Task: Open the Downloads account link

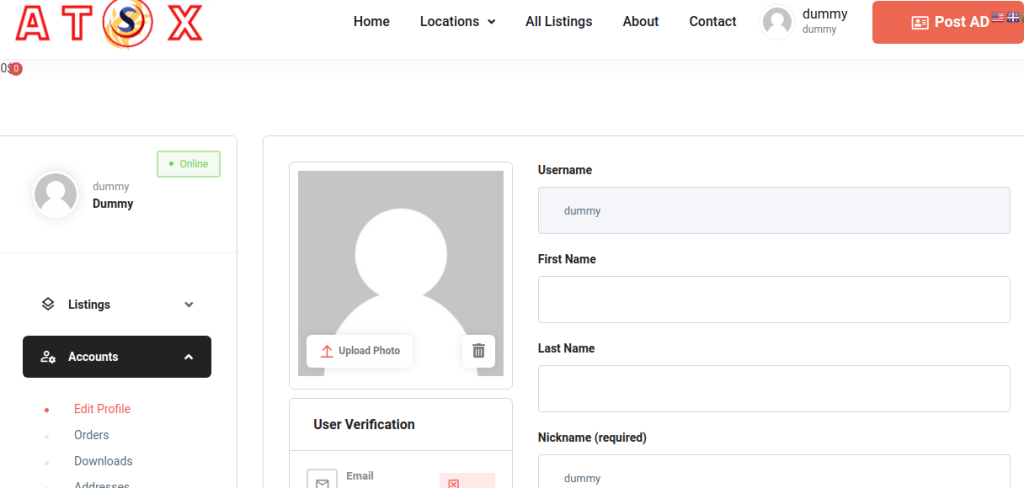Action: click(103, 461)
